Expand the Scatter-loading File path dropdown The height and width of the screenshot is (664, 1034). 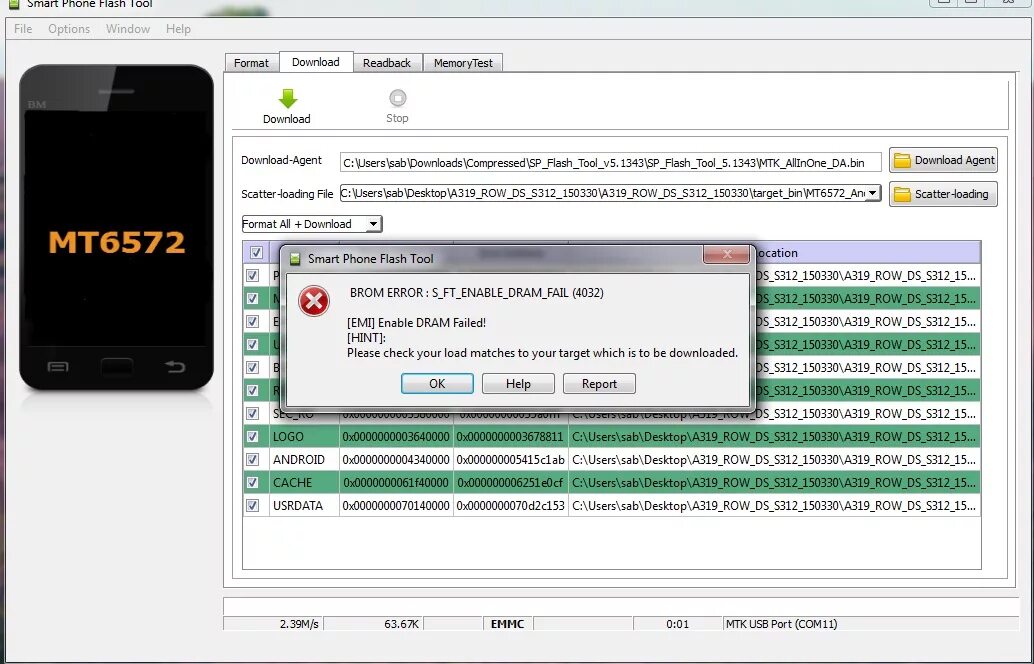pos(872,193)
